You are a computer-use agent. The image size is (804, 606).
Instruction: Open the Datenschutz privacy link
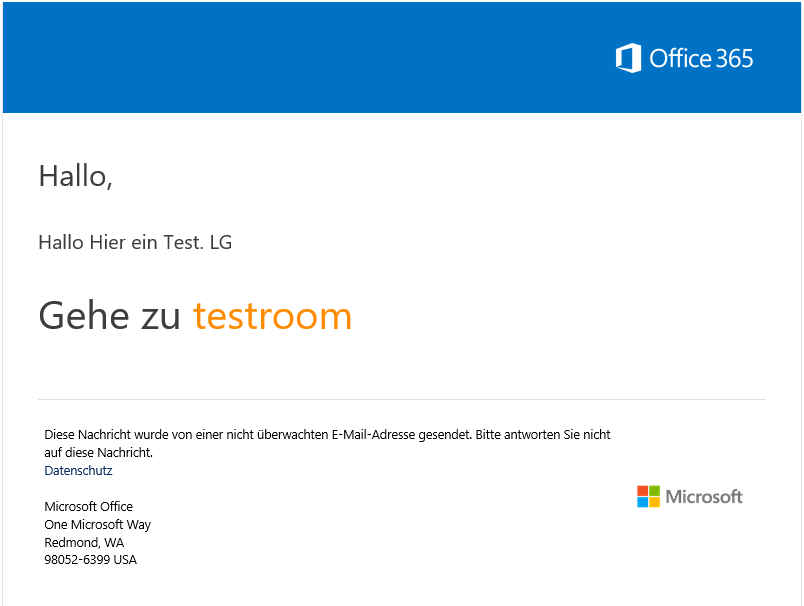[x=78, y=470]
